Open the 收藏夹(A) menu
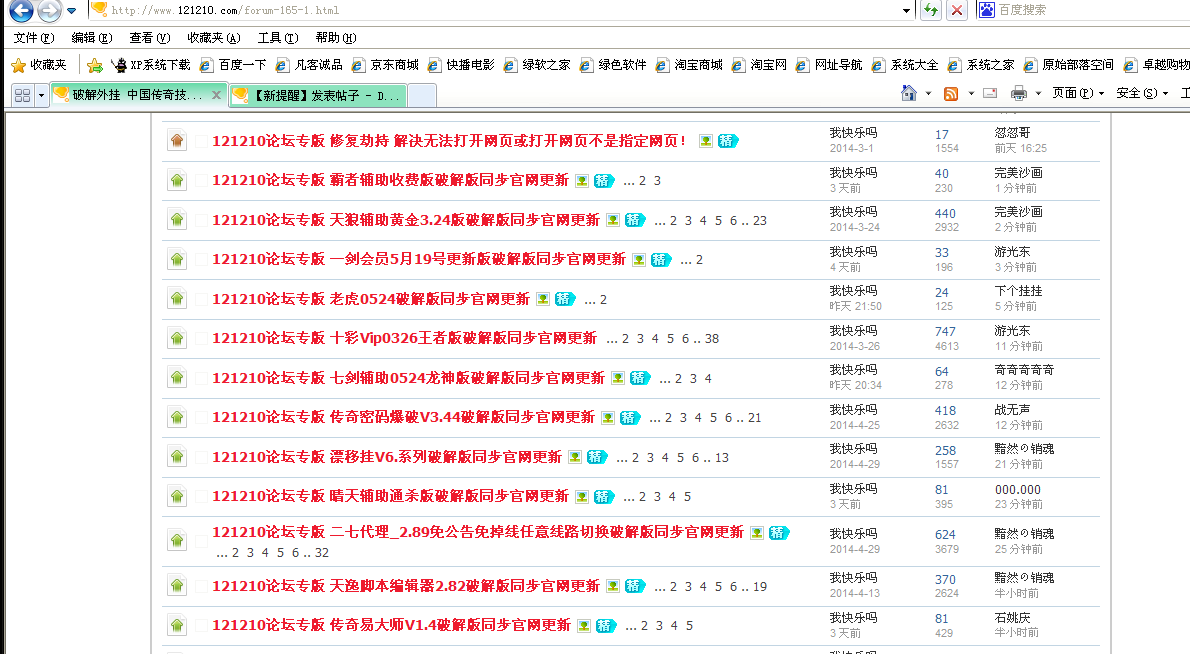This screenshot has width=1190, height=654. [214, 38]
